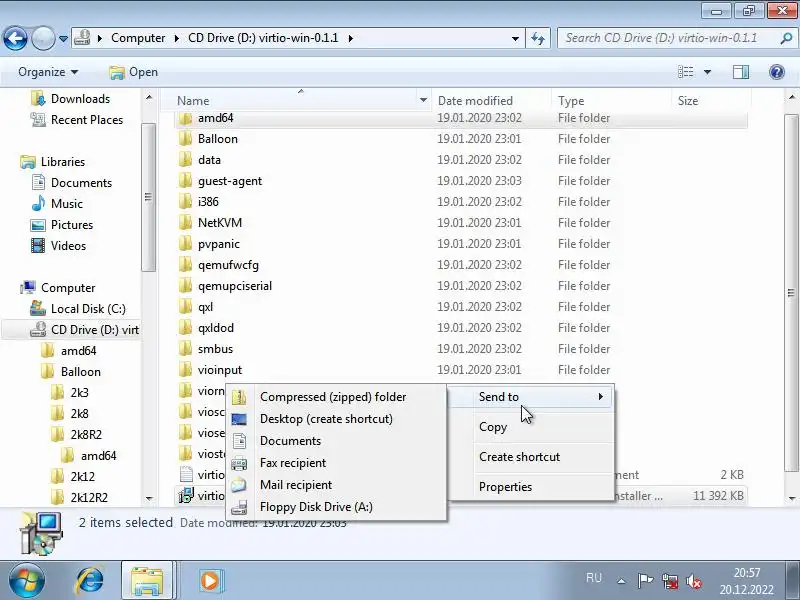Sort by the Size column header

coord(688,101)
